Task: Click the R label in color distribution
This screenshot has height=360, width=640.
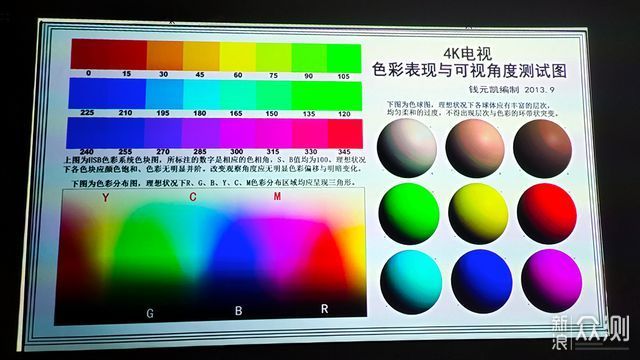Action: pos(324,309)
